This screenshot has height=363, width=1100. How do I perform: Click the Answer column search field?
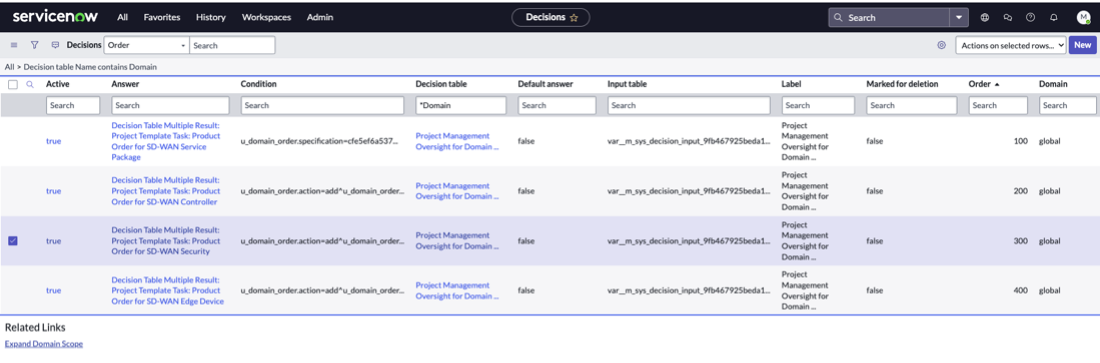pyautogui.click(x=170, y=105)
